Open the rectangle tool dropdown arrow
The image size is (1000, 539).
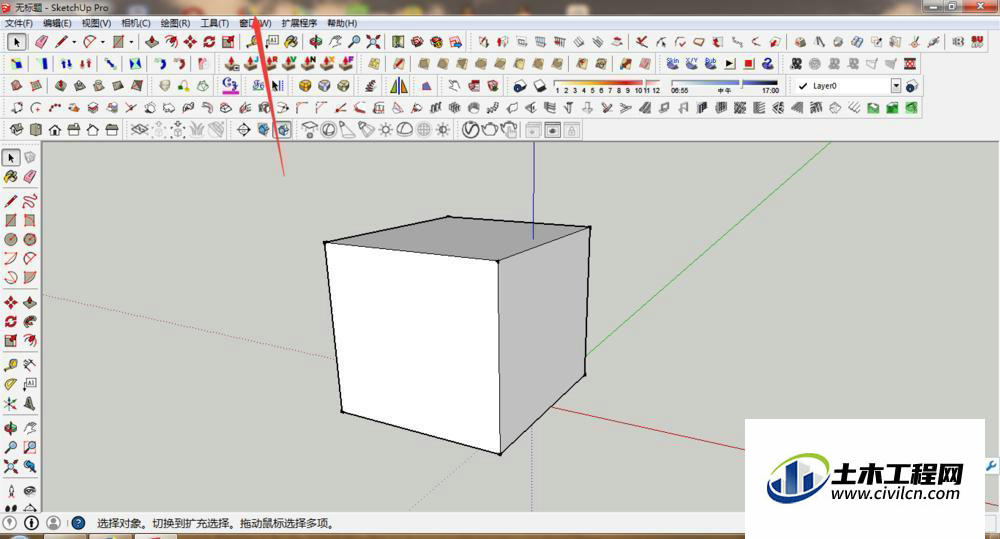coord(131,42)
